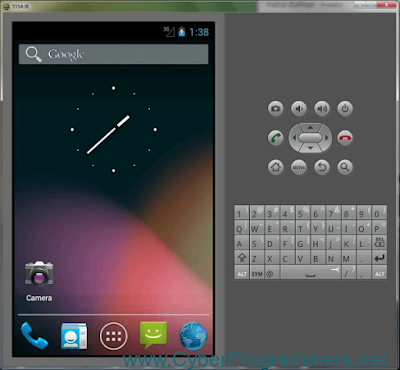
Task: Click the emulator Back hardware button
Action: [322, 167]
